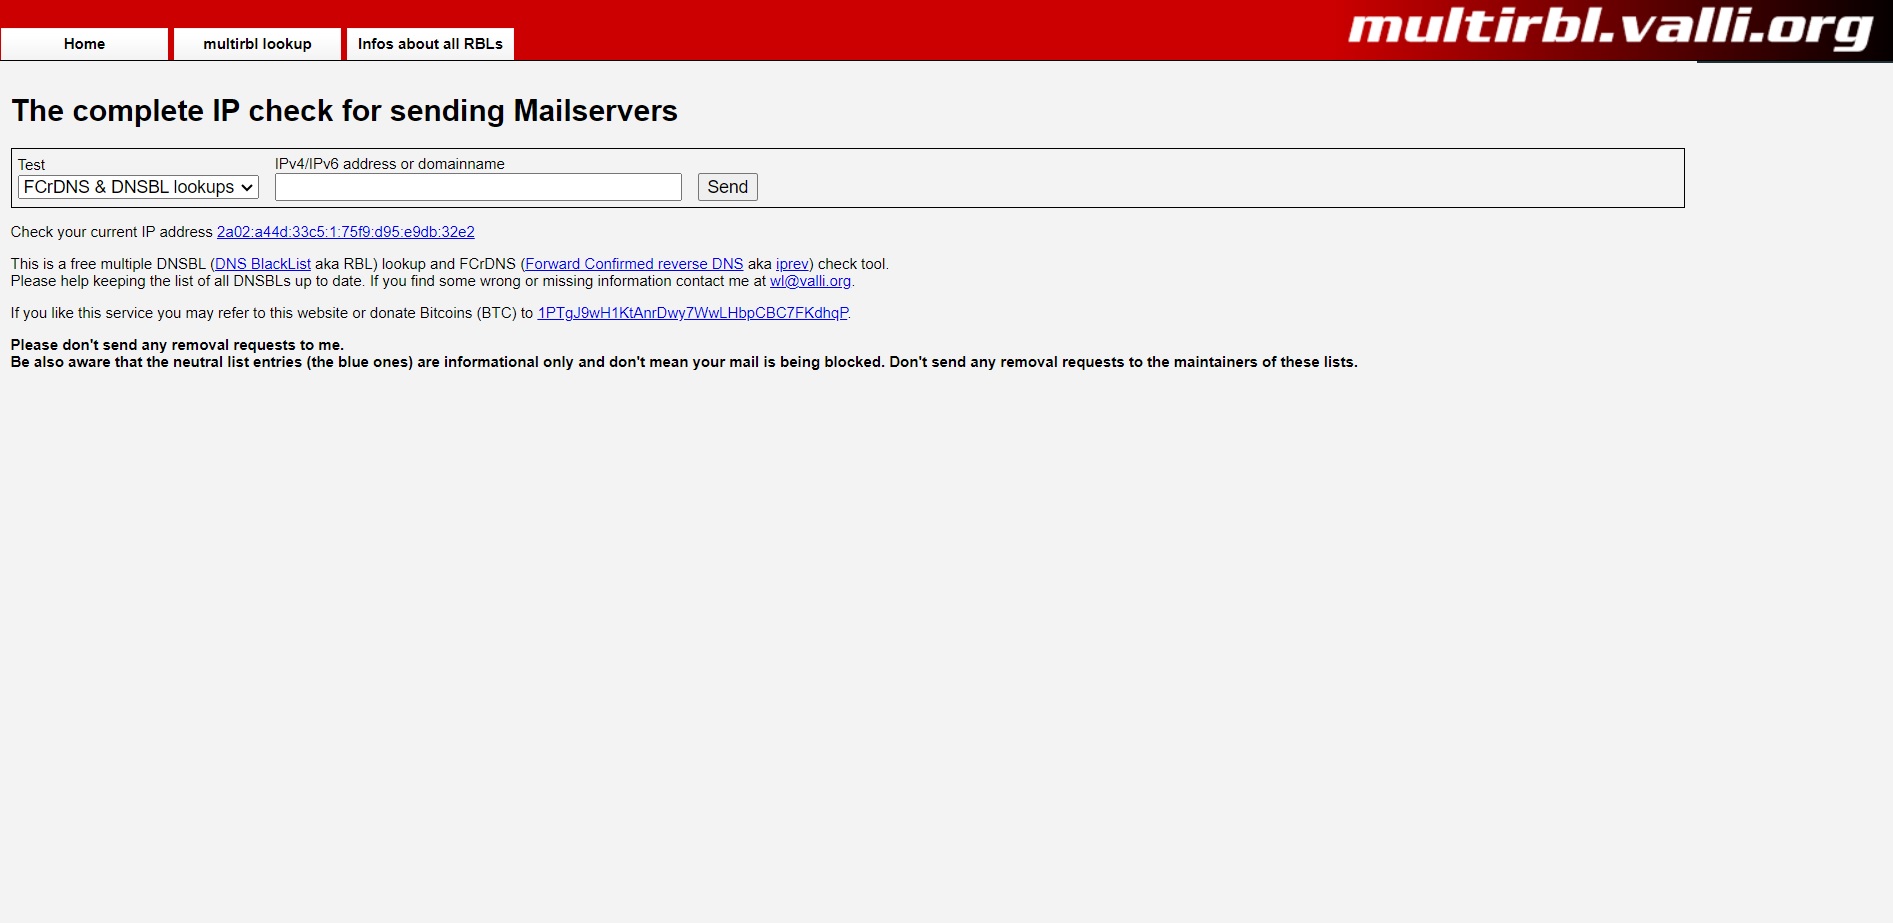Click the wl@valli.org email link

coord(810,281)
